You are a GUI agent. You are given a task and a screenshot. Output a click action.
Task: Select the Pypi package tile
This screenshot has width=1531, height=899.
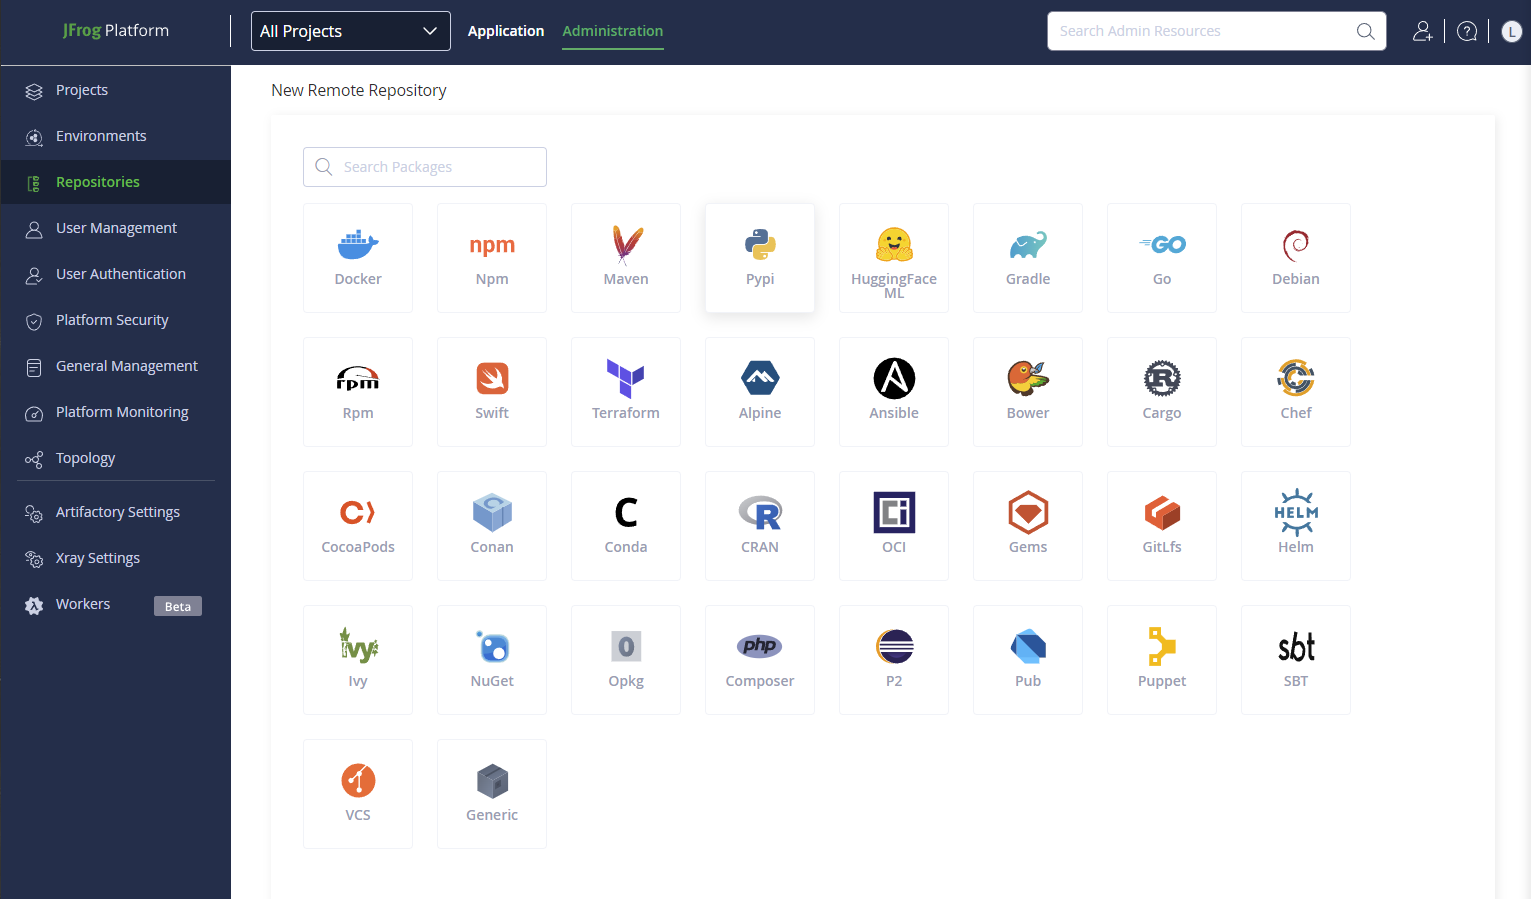tap(760, 258)
